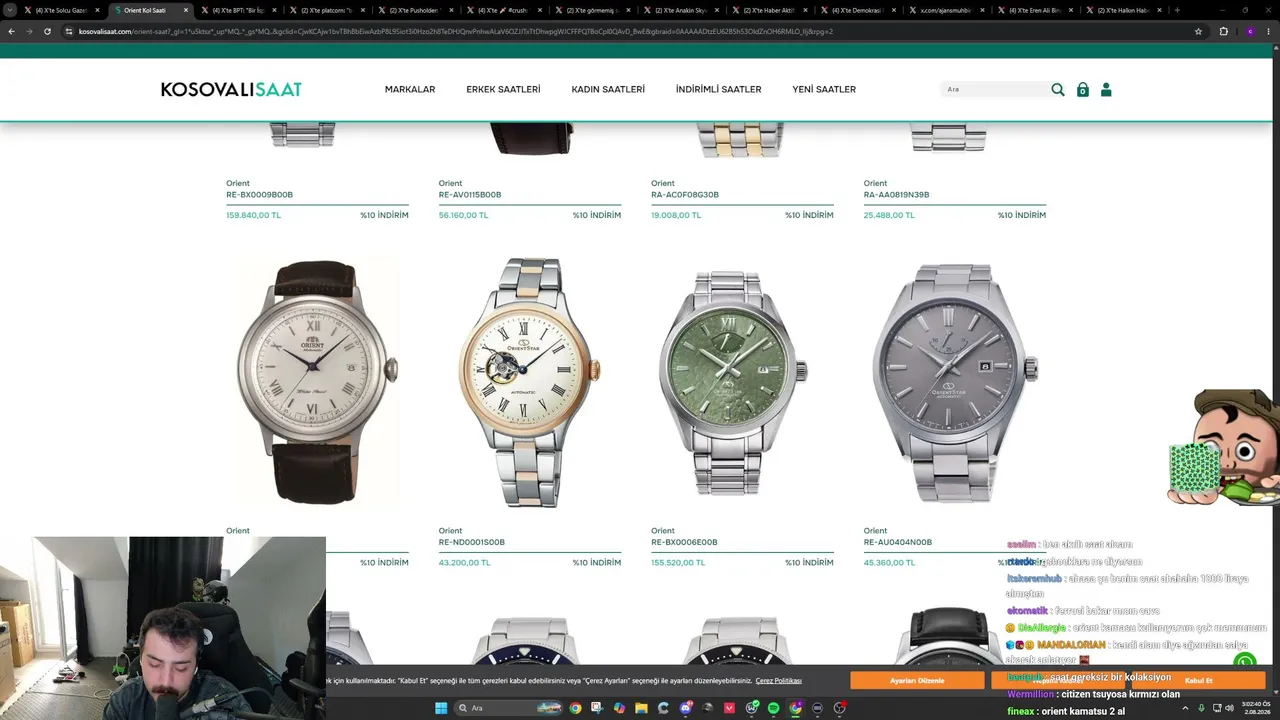Click the price 43.200,00 TL
The image size is (1280, 720).
click(464, 563)
